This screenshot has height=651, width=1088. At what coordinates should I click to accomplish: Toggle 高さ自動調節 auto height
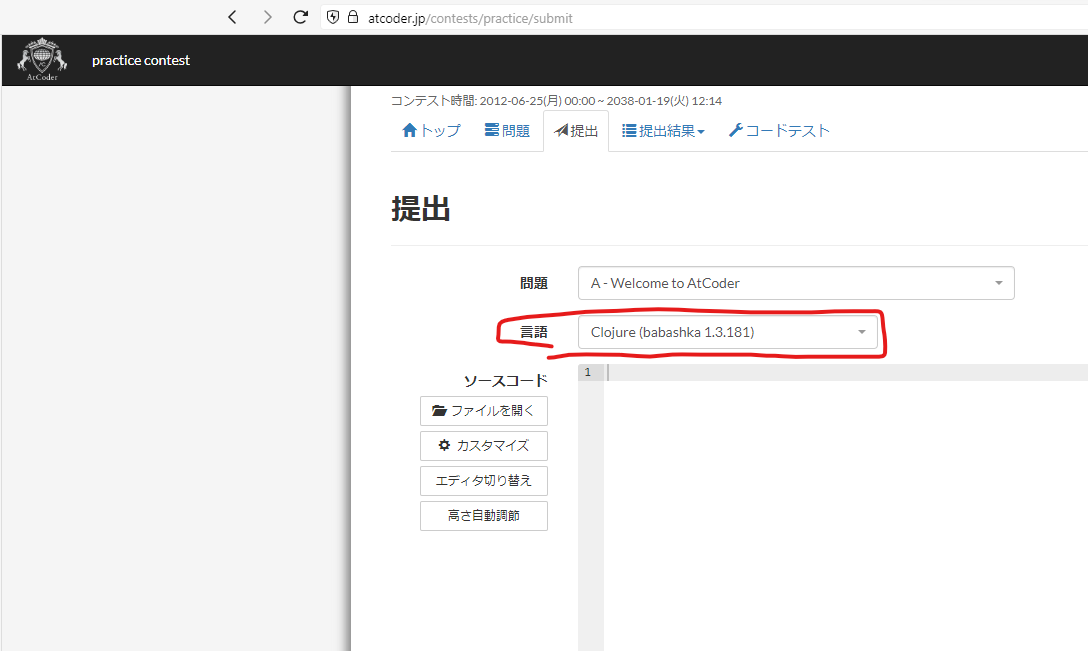484,516
